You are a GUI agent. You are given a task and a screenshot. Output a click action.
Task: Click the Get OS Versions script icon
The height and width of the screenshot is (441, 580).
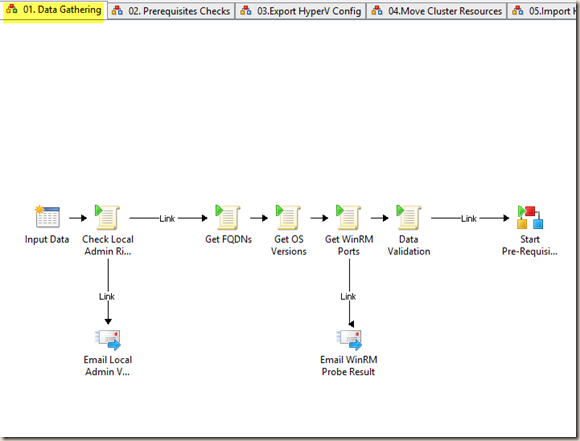click(288, 217)
